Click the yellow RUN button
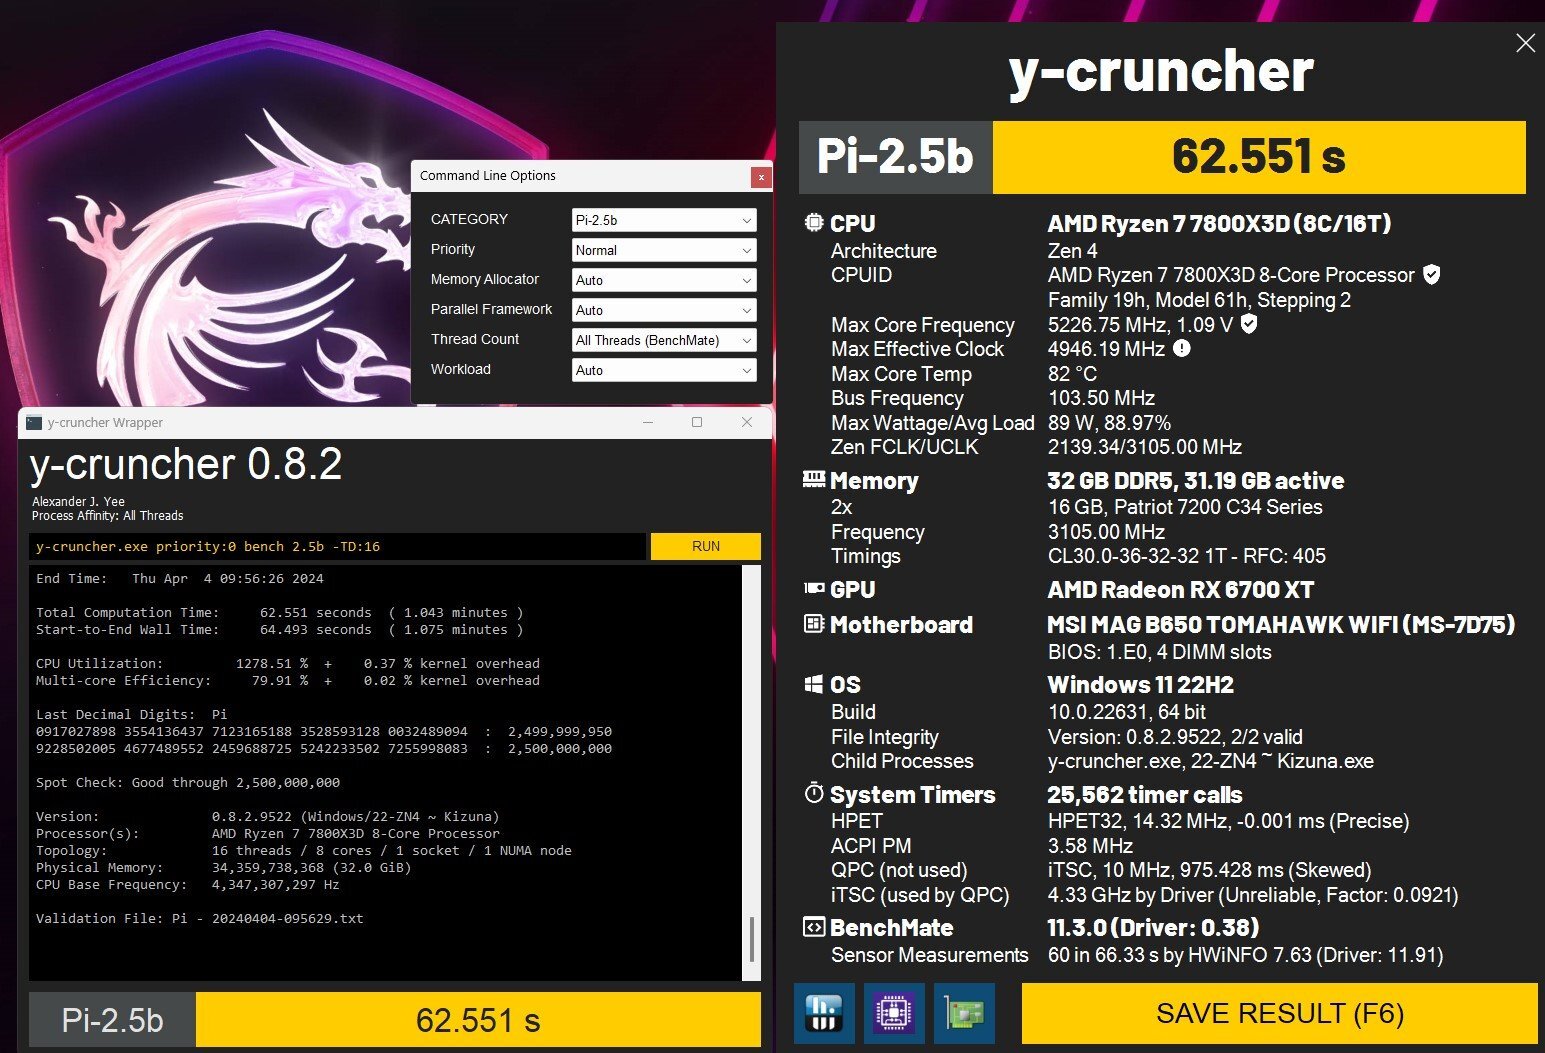The width and height of the screenshot is (1545, 1053). pos(706,546)
